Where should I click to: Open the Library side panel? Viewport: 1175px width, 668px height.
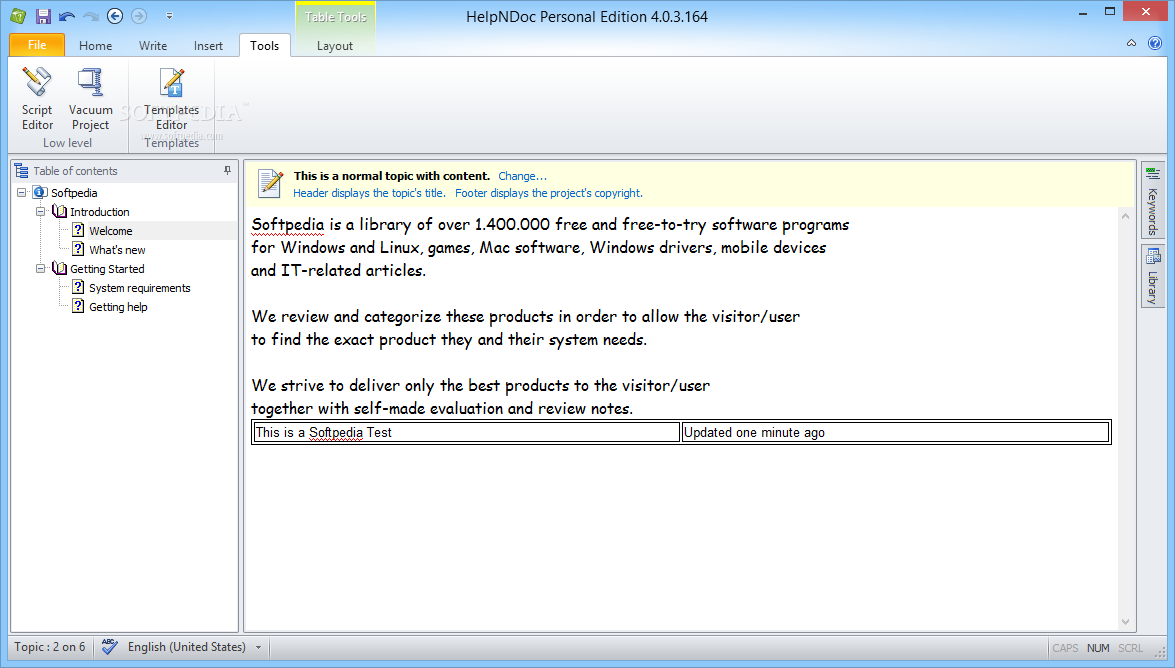tap(1153, 276)
